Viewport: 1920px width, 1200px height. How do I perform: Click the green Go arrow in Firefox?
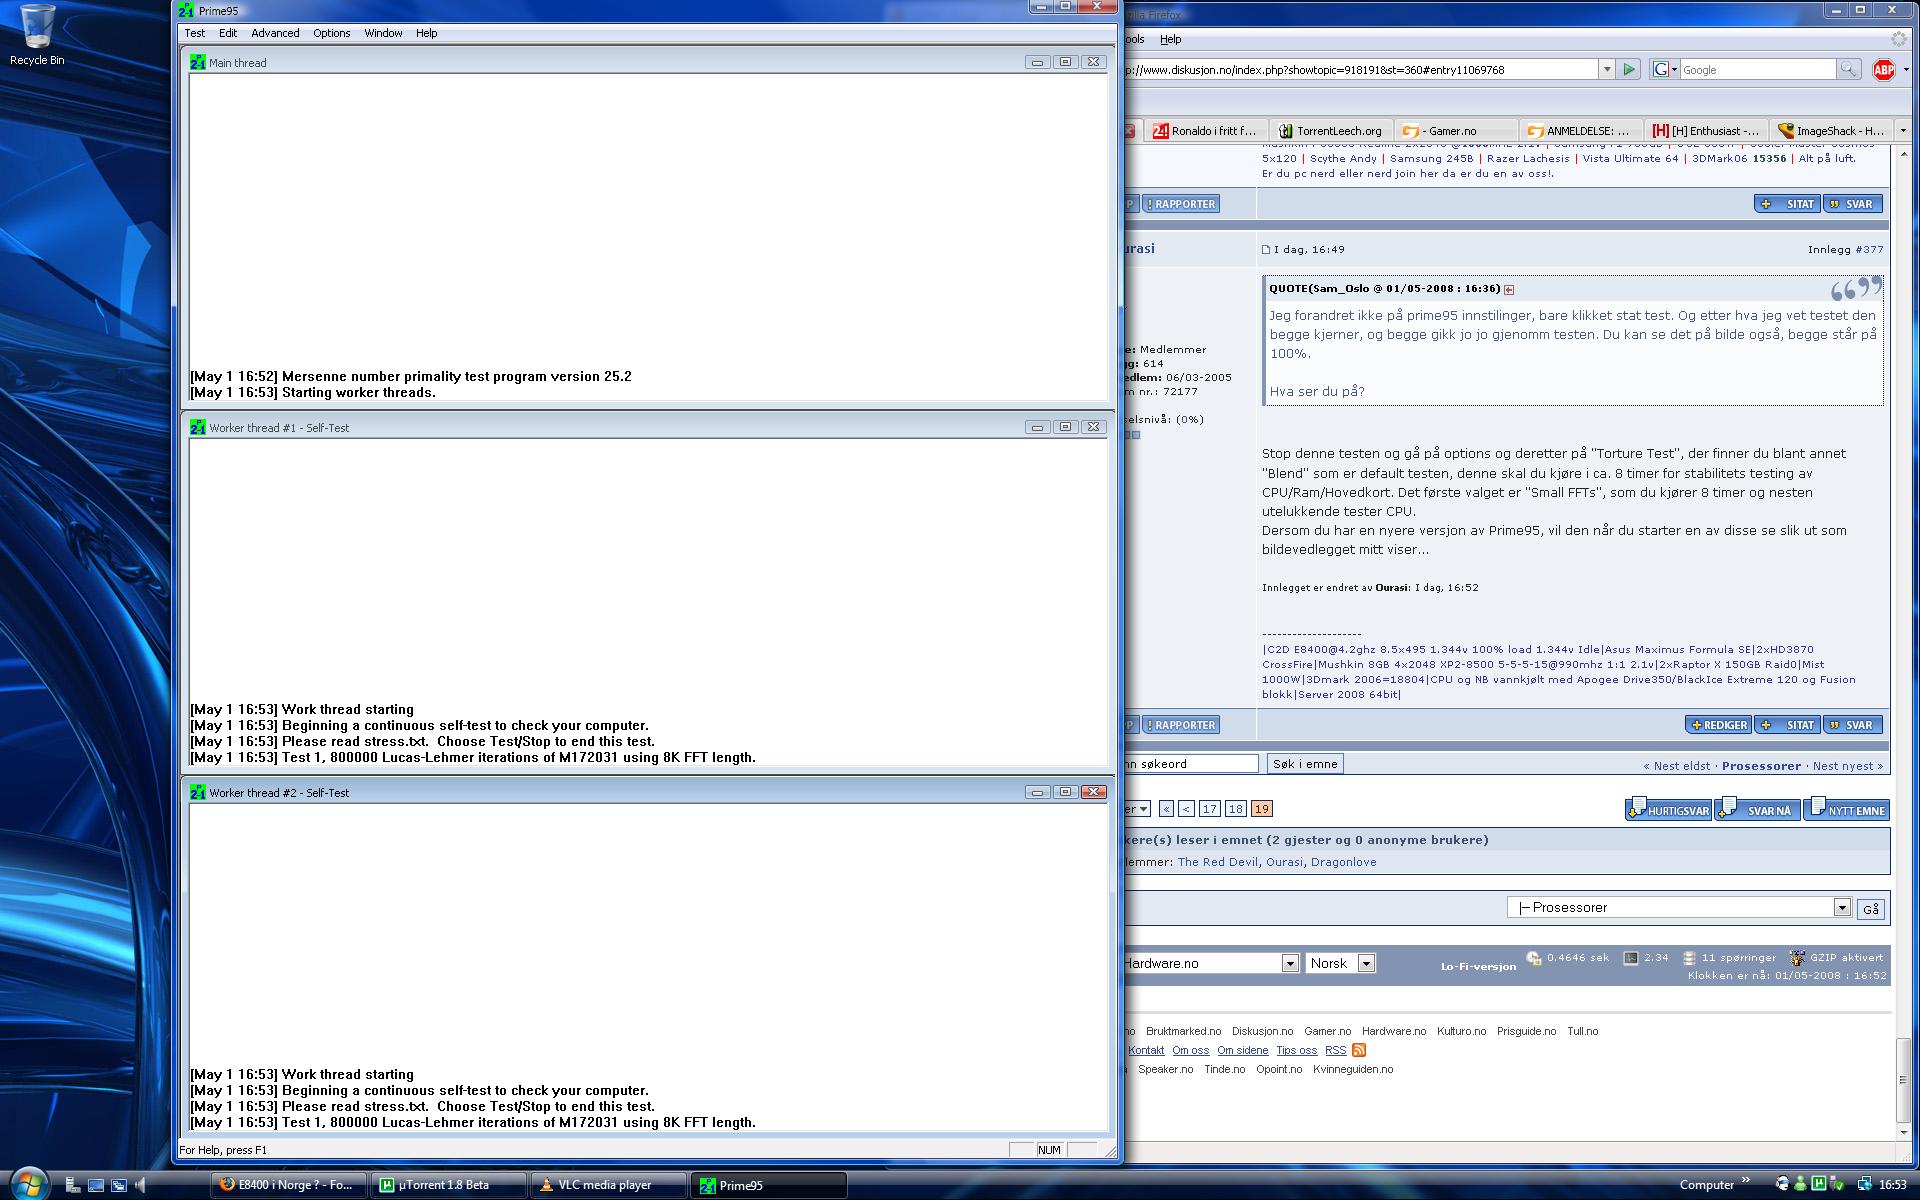(1629, 69)
